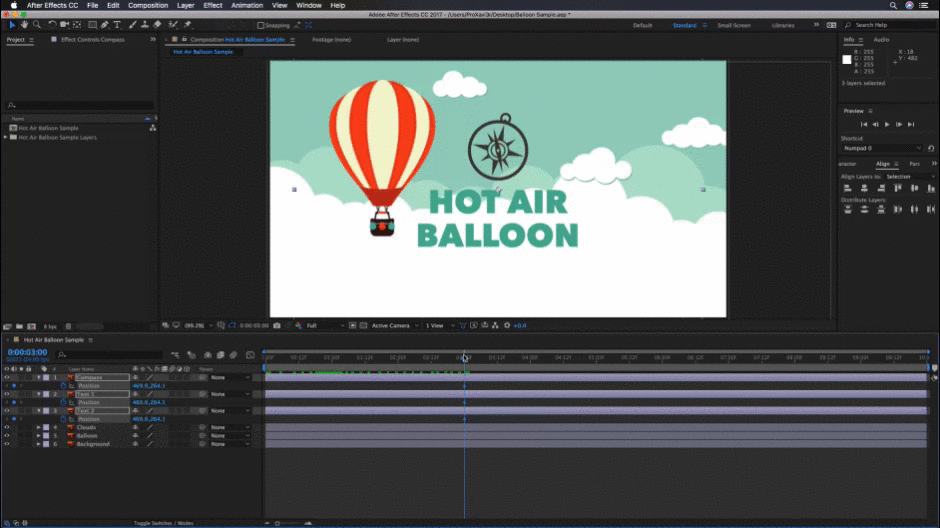This screenshot has height=528, width=940.
Task: Click align bottom edges icon
Action: (x=930, y=188)
